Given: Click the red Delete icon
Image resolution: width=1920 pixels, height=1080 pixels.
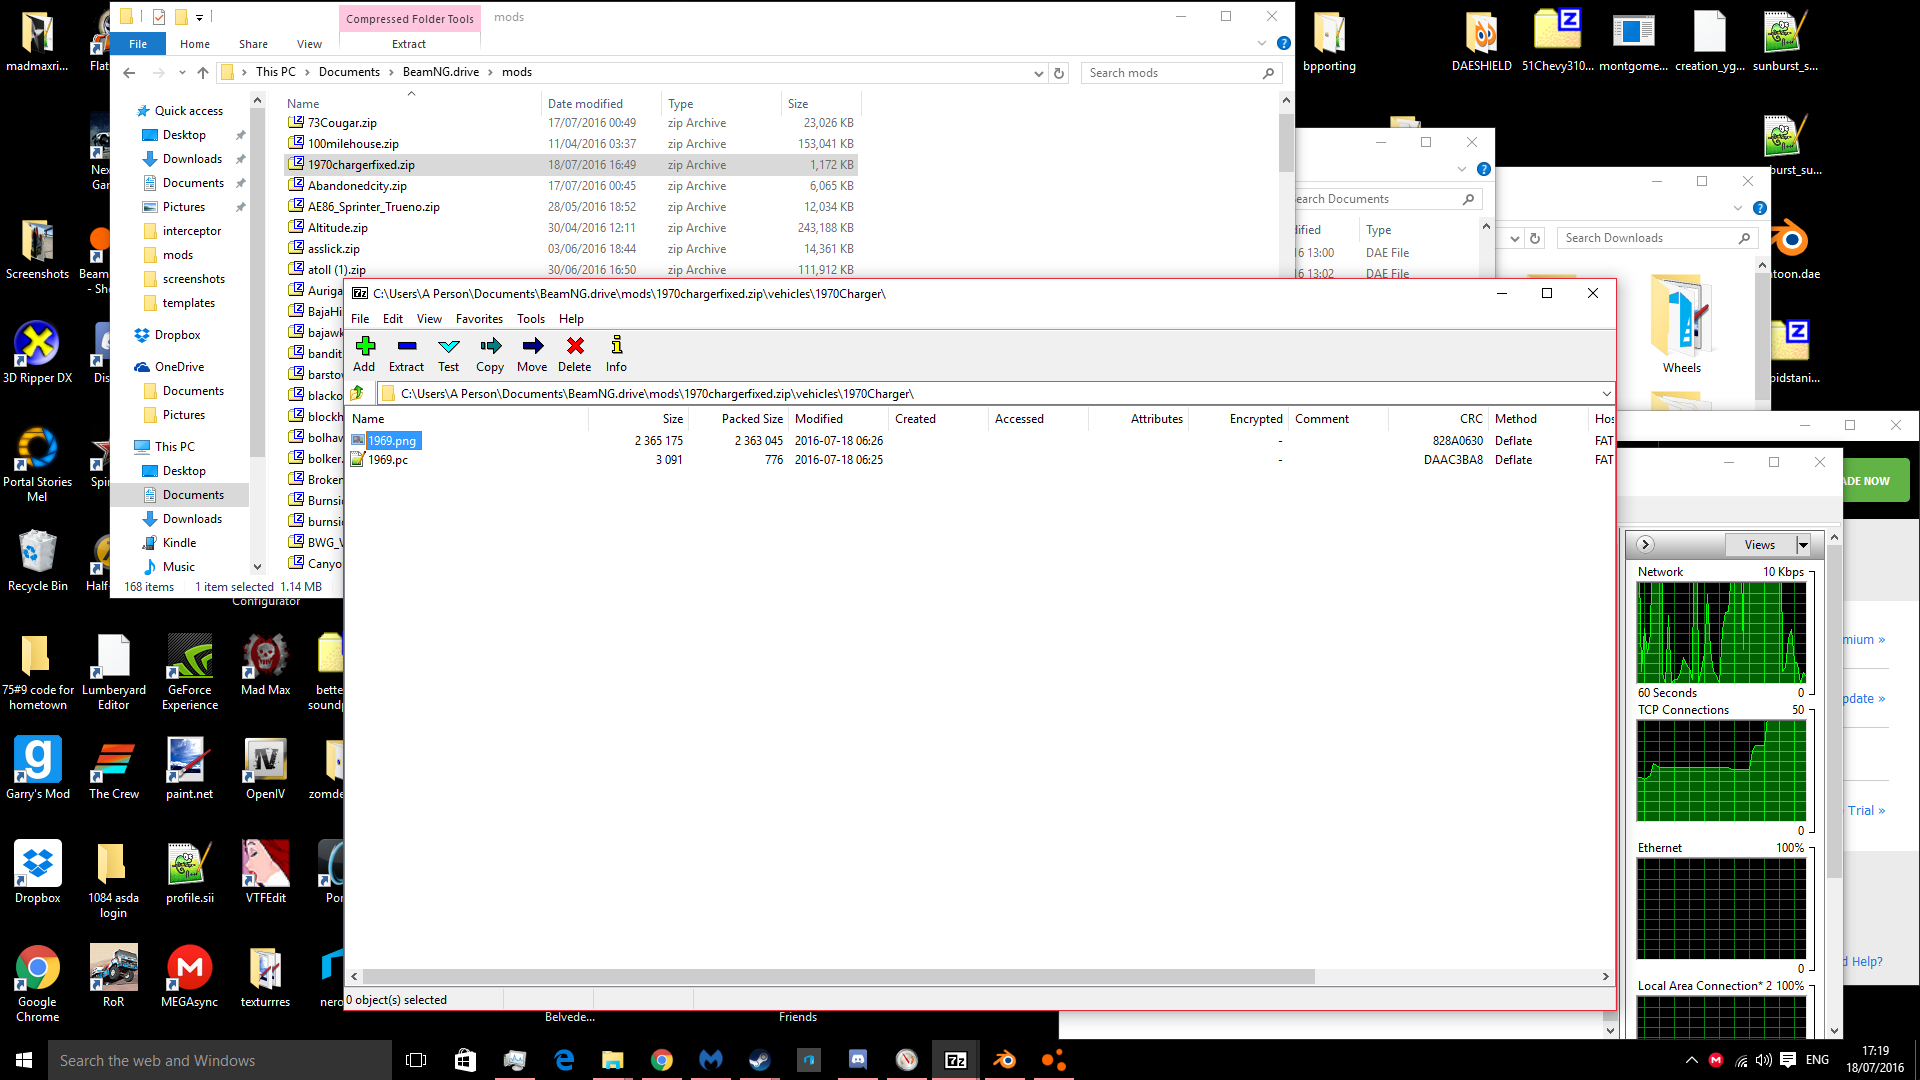Looking at the screenshot, I should [x=575, y=346].
